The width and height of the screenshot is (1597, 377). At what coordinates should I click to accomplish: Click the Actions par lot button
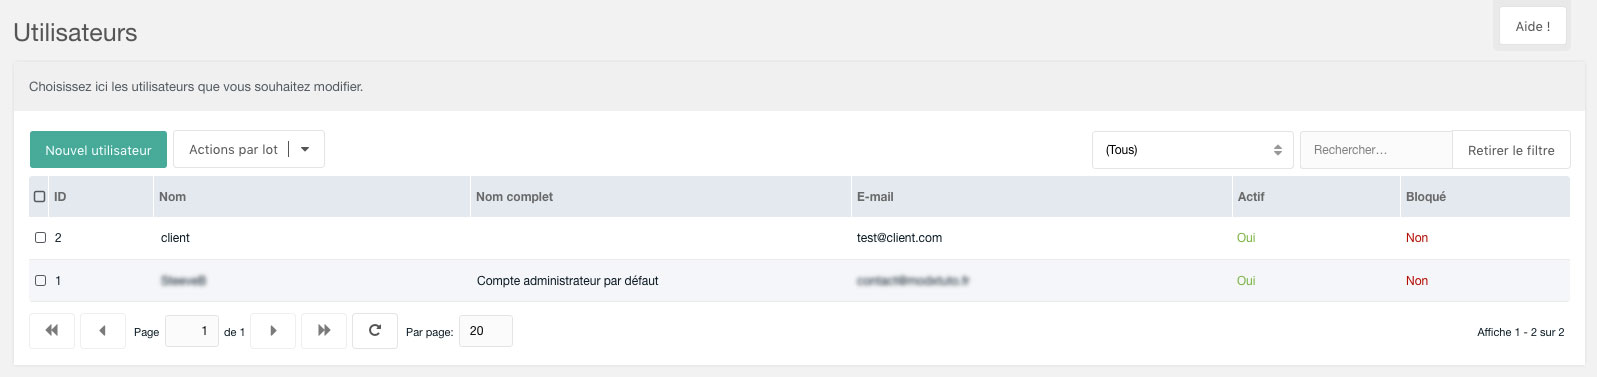[x=233, y=150]
